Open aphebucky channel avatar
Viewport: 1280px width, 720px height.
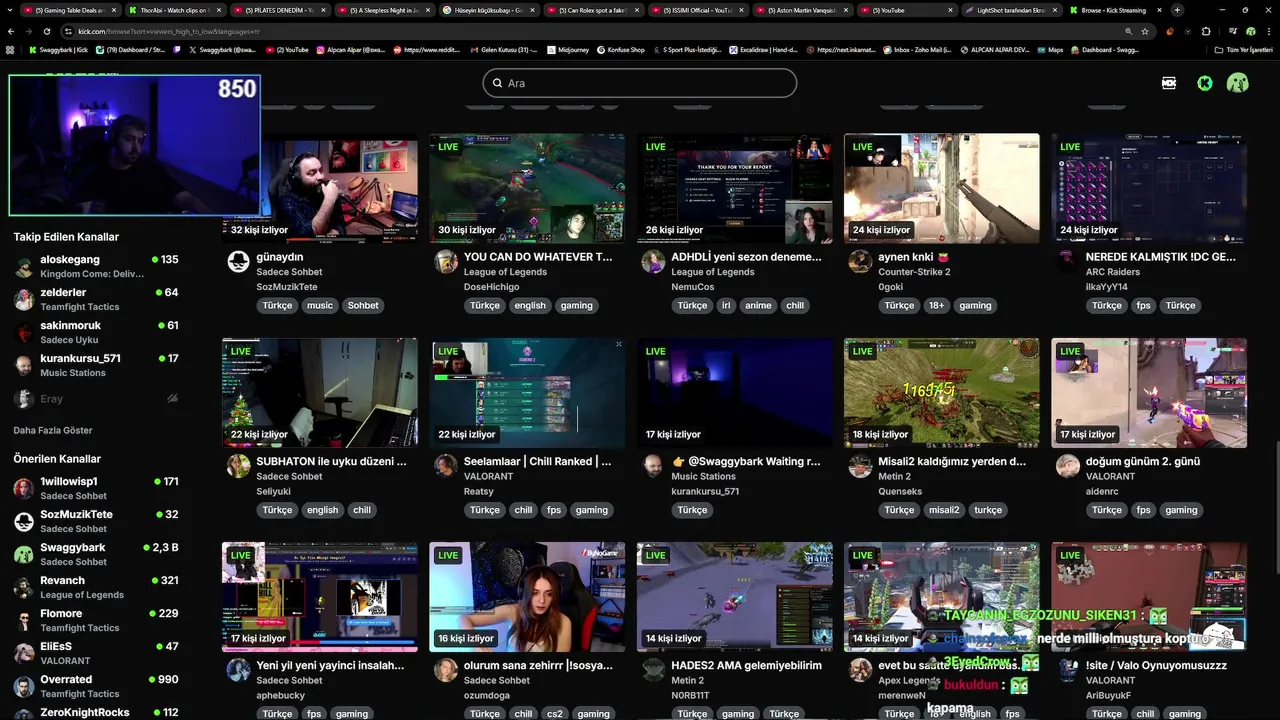238,670
